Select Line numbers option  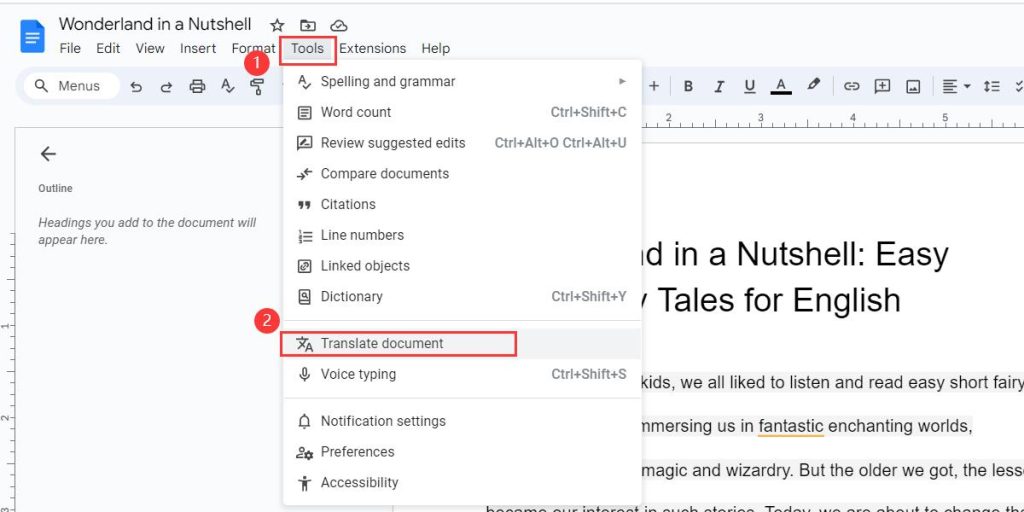tap(462, 235)
